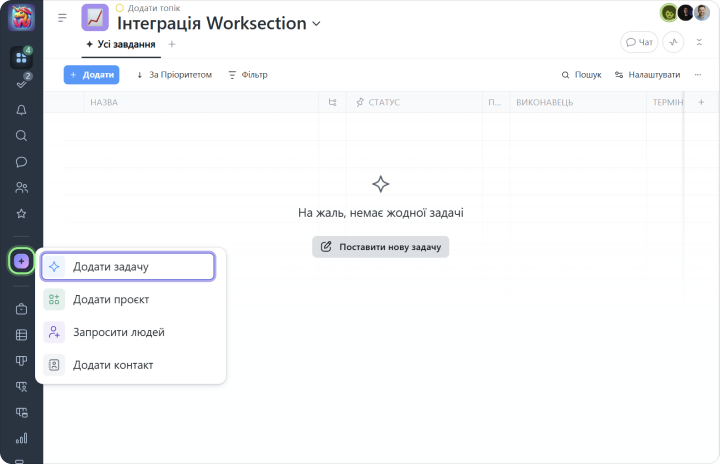Select Додати проєкт from the menu
Image resolution: width=720 pixels, height=464 pixels.
(x=111, y=299)
